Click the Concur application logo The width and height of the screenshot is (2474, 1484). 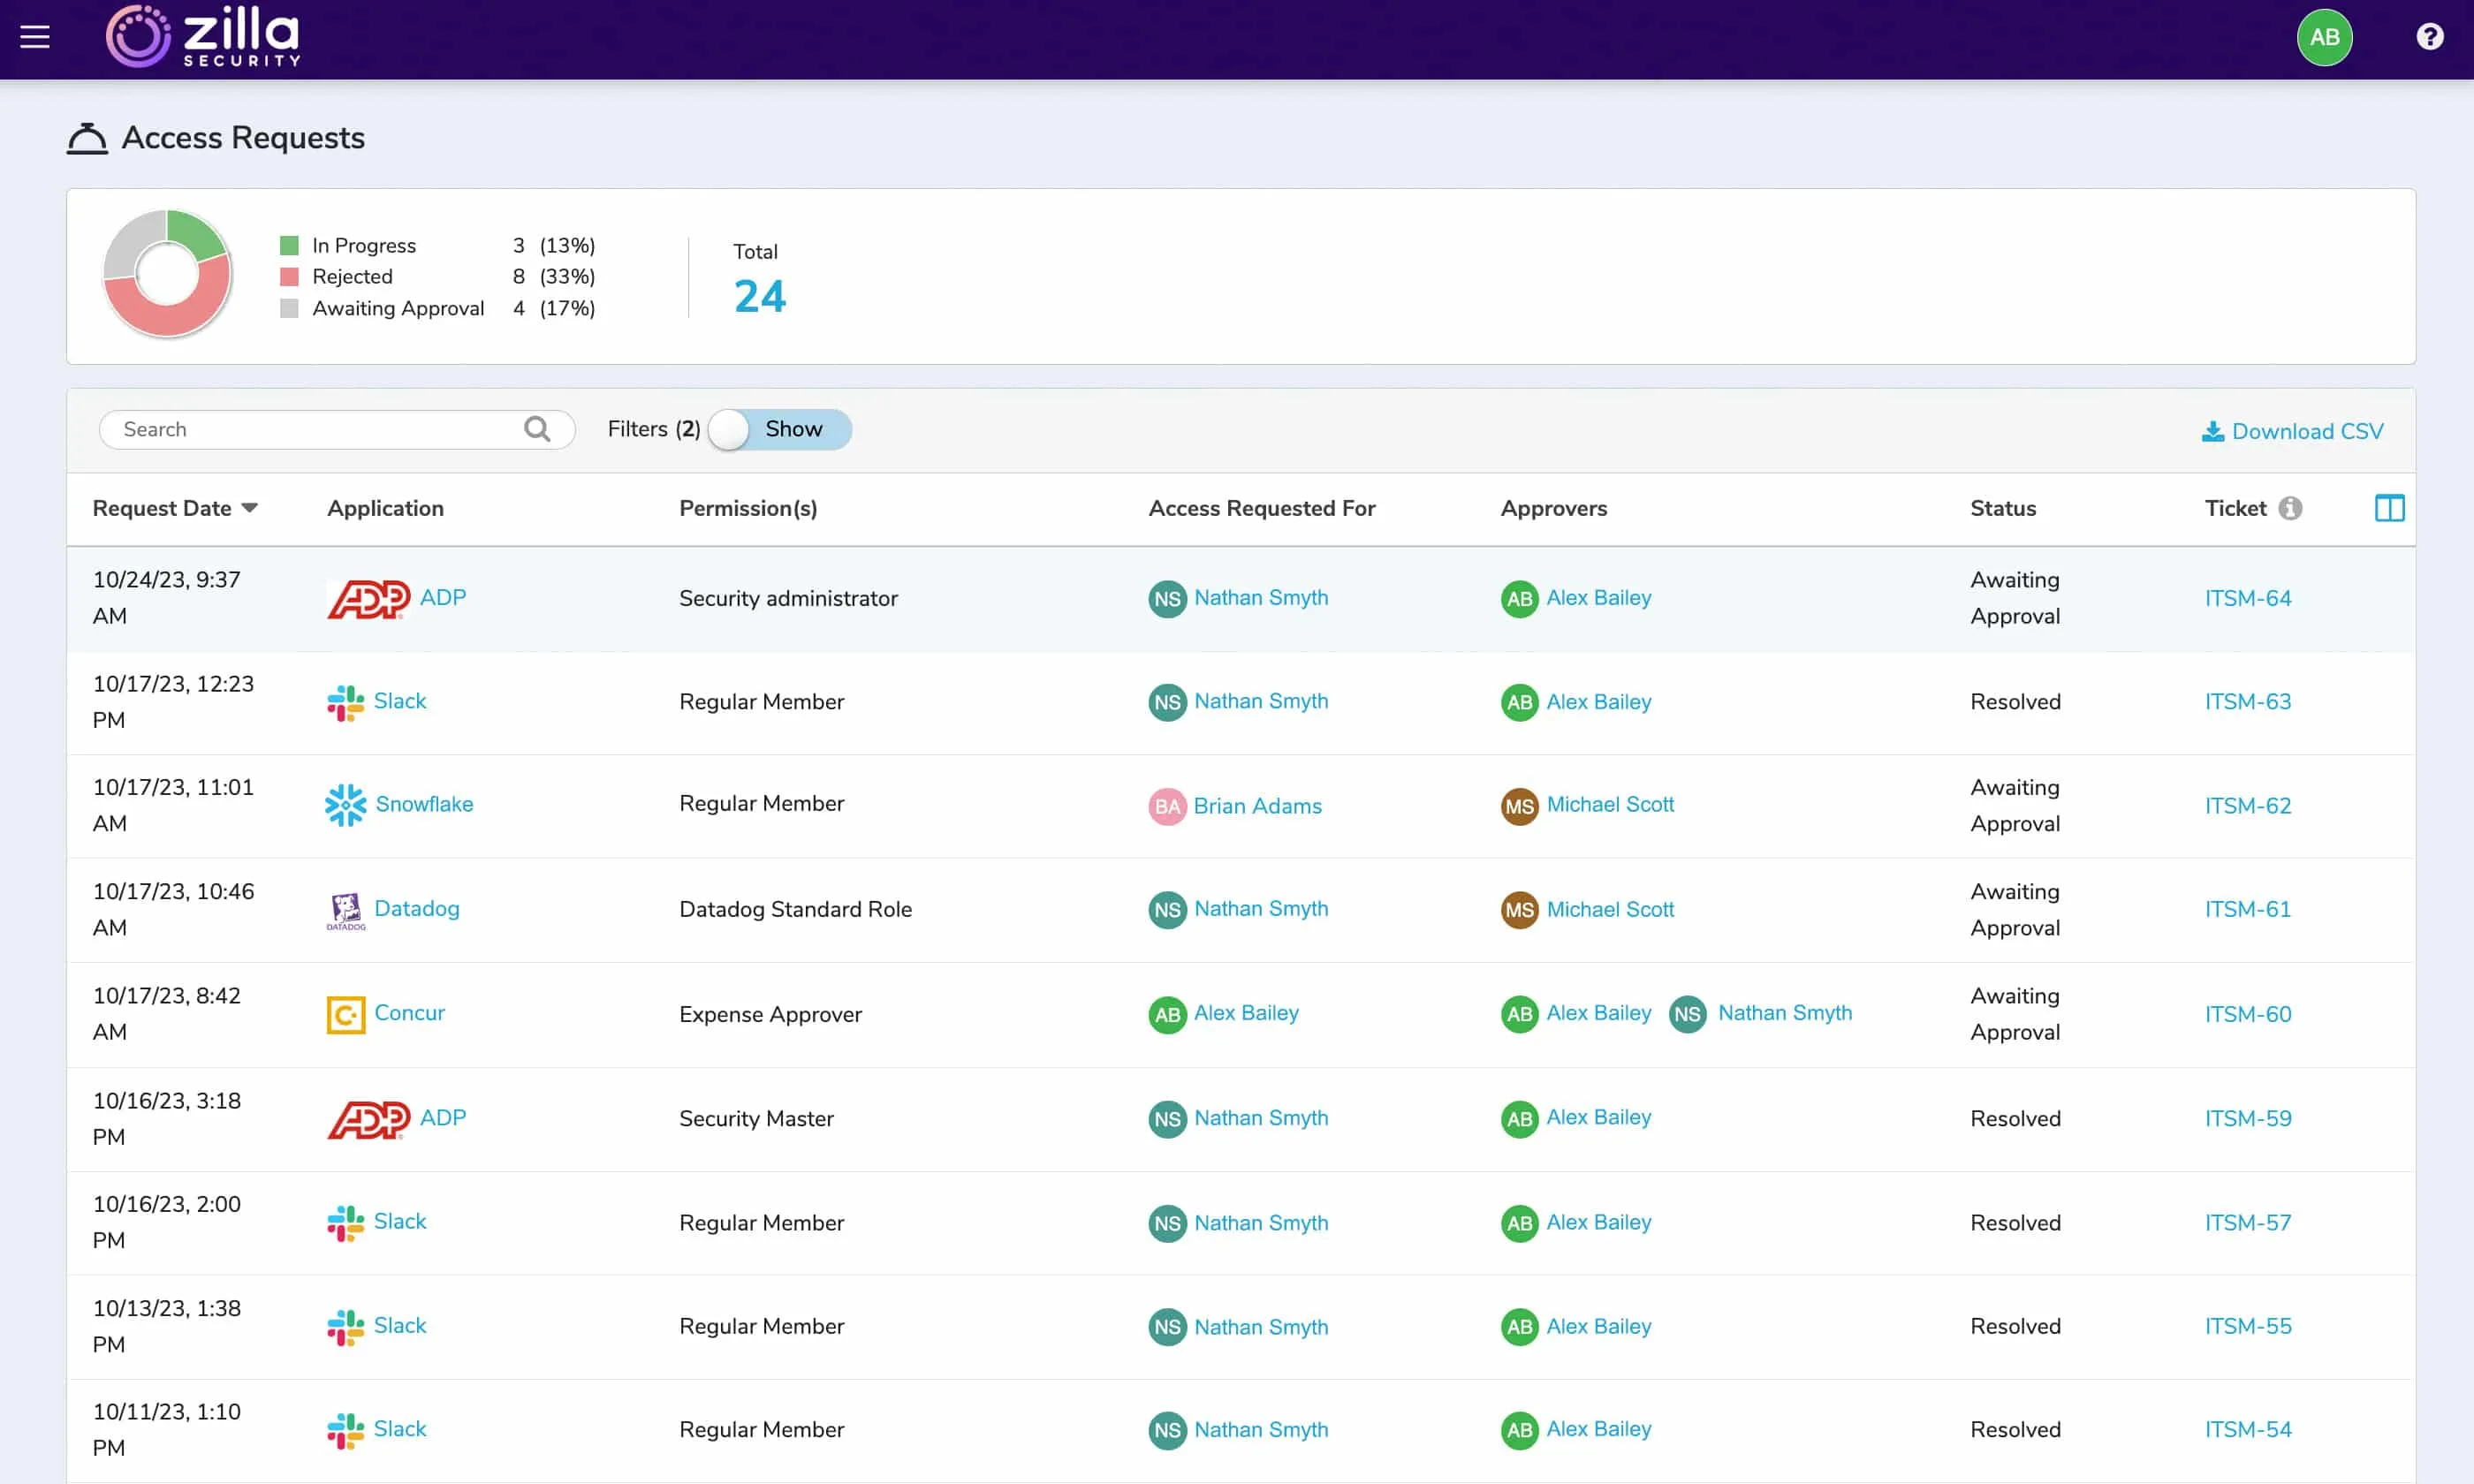point(345,1014)
